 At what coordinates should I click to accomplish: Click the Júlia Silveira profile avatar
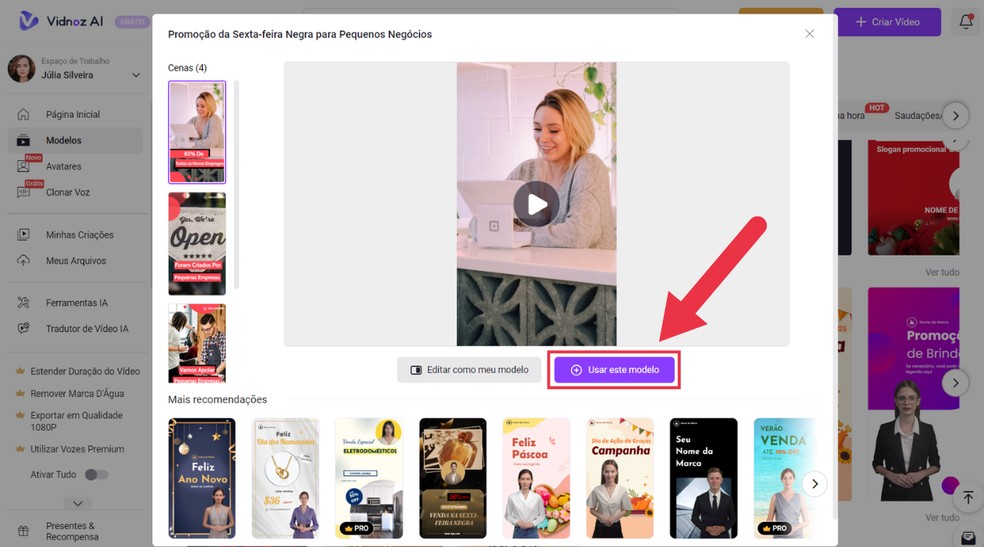coord(21,68)
